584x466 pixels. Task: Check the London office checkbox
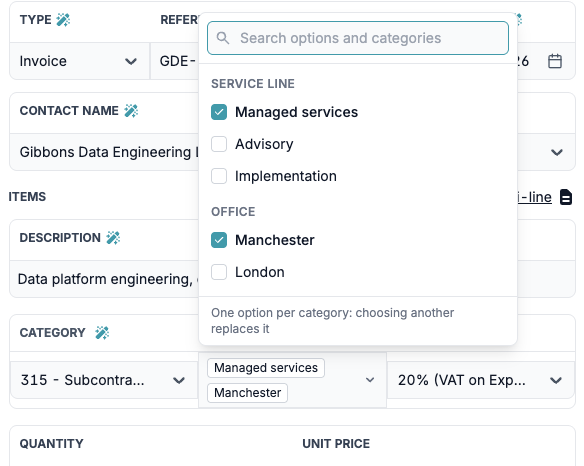click(x=219, y=272)
